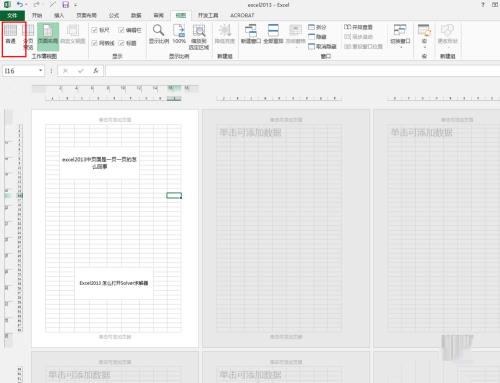500x383 pixels.
Task: Expand the Macros dropdown arrow
Action: pos(425,47)
